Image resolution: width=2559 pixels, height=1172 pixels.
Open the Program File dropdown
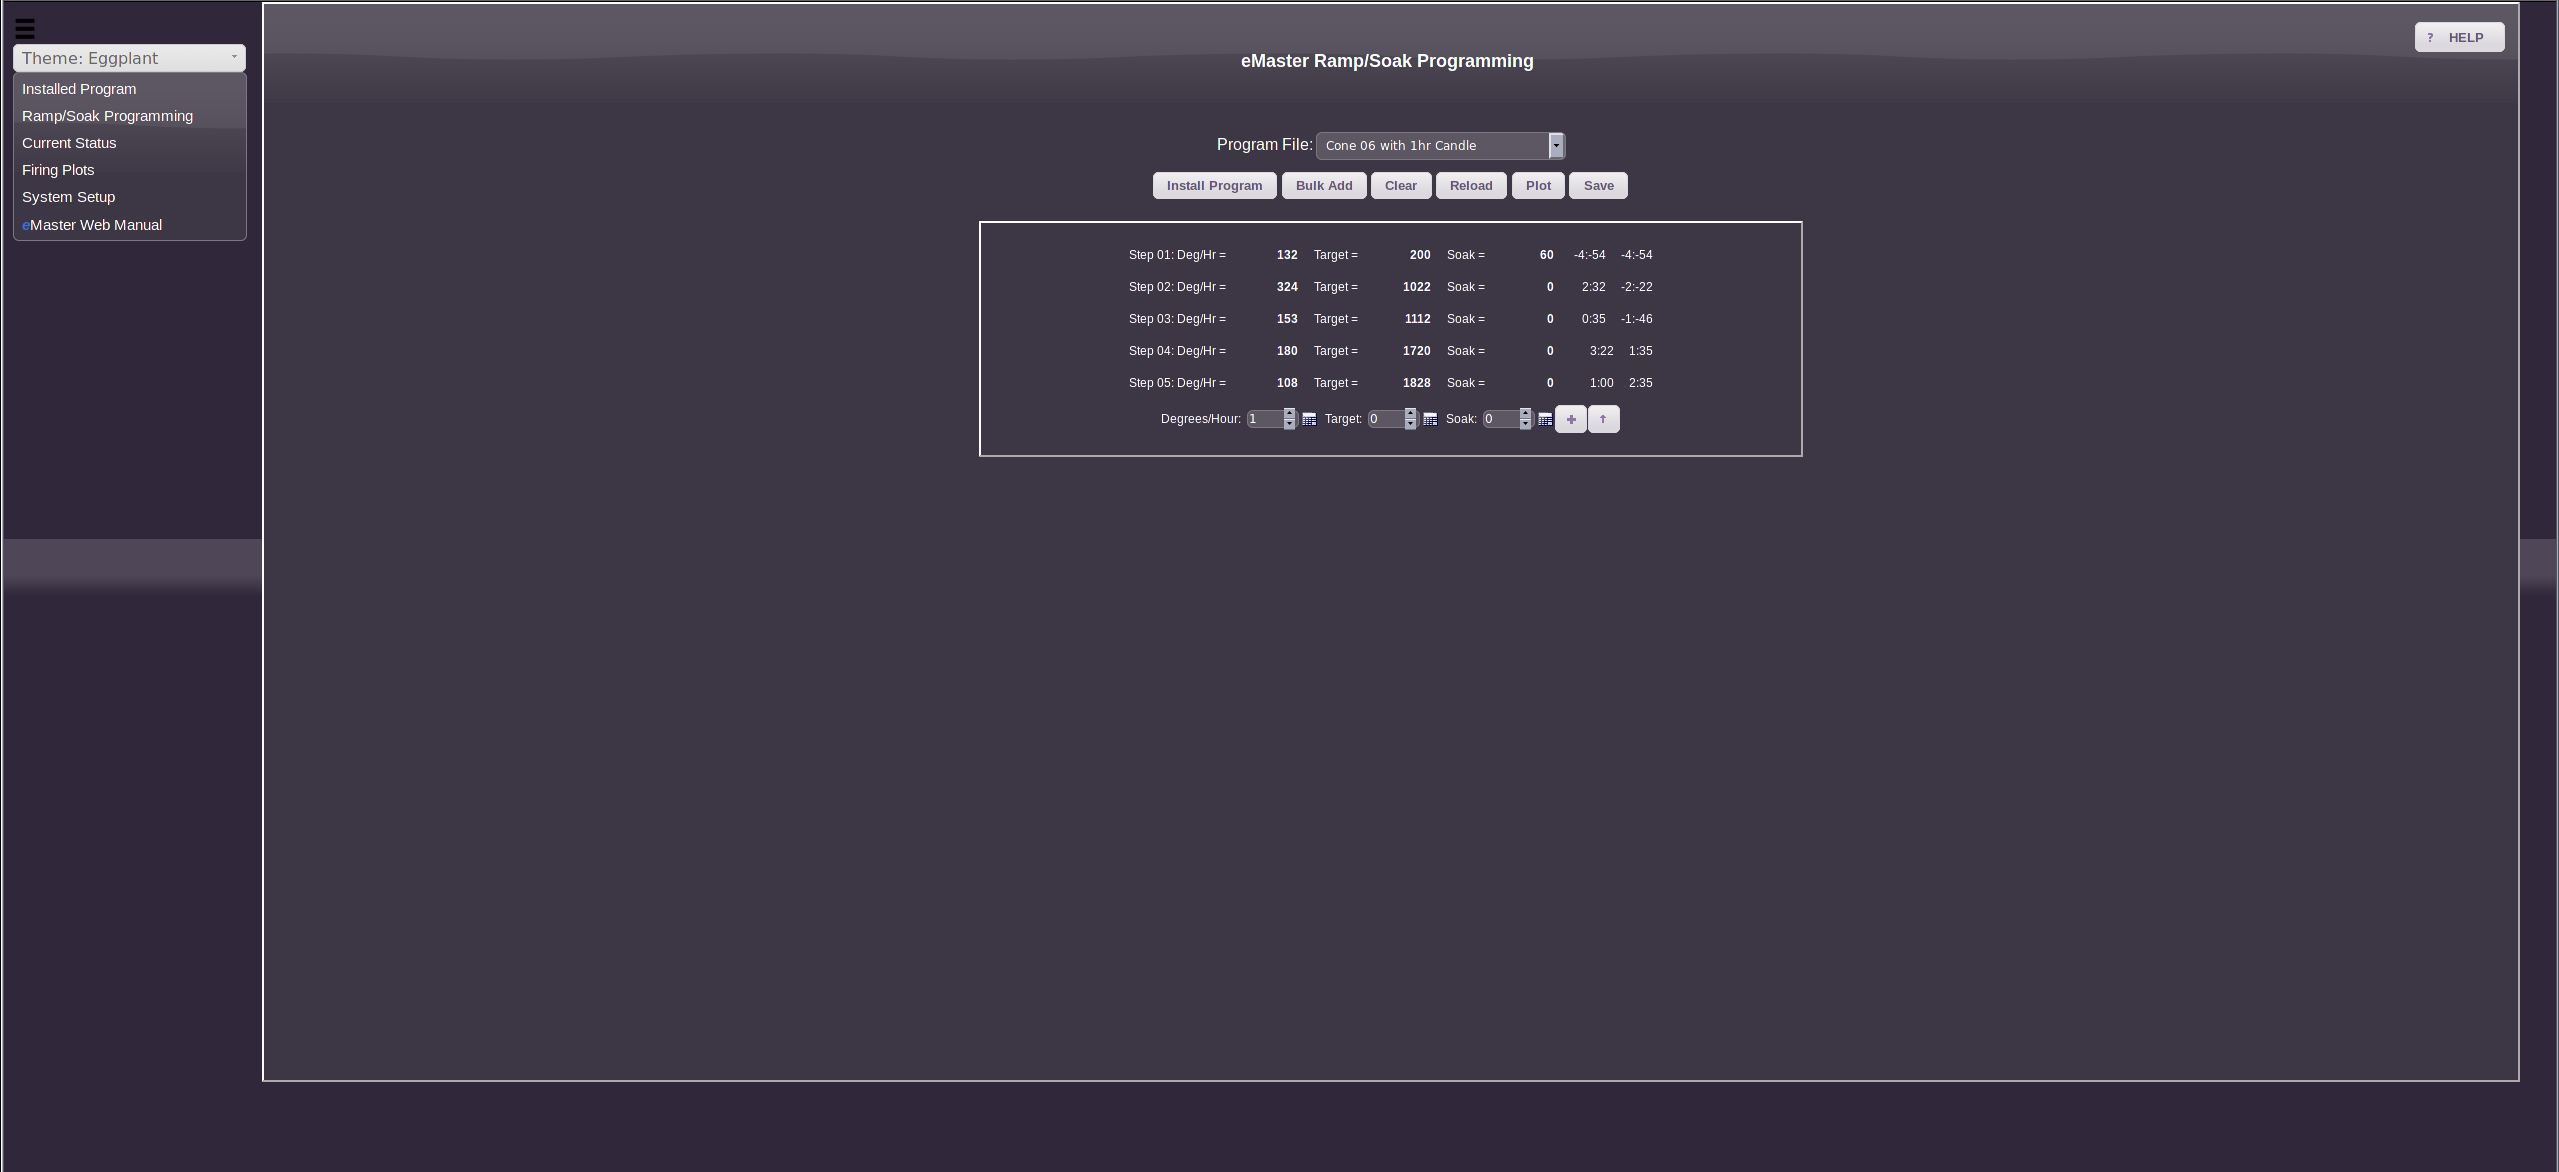(1430, 145)
